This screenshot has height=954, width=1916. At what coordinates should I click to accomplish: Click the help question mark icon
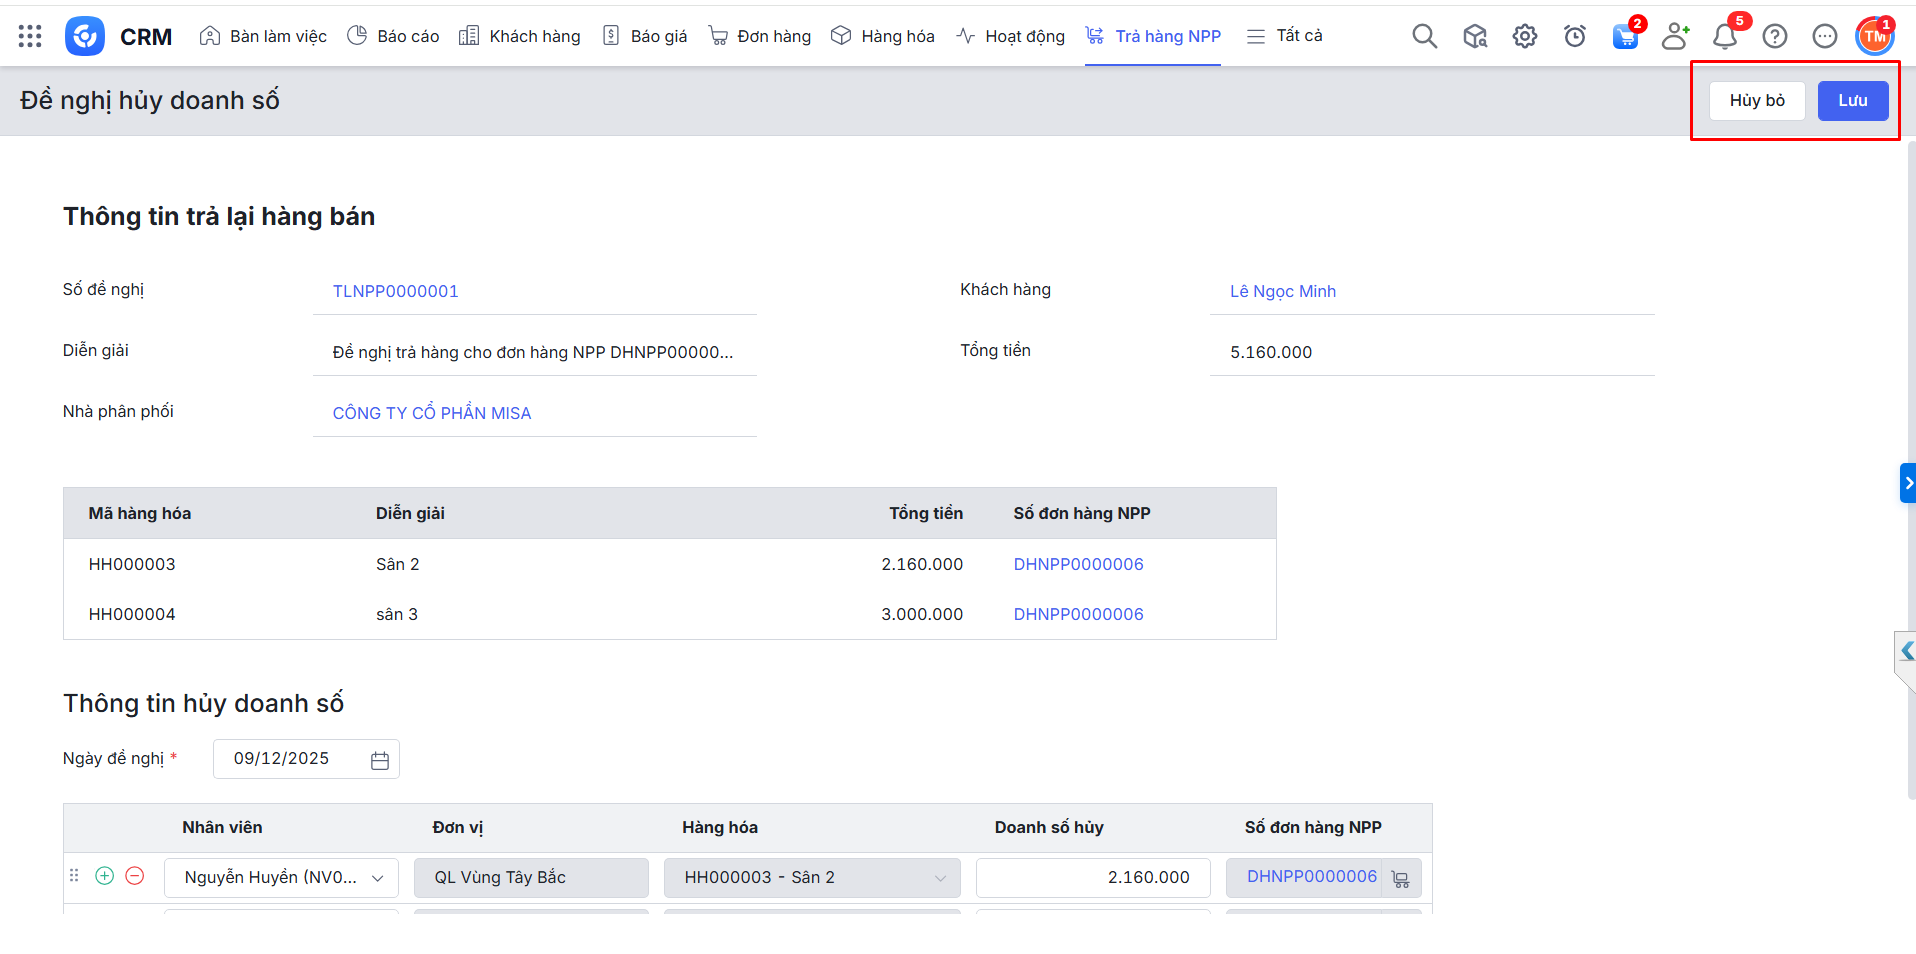[x=1774, y=37]
